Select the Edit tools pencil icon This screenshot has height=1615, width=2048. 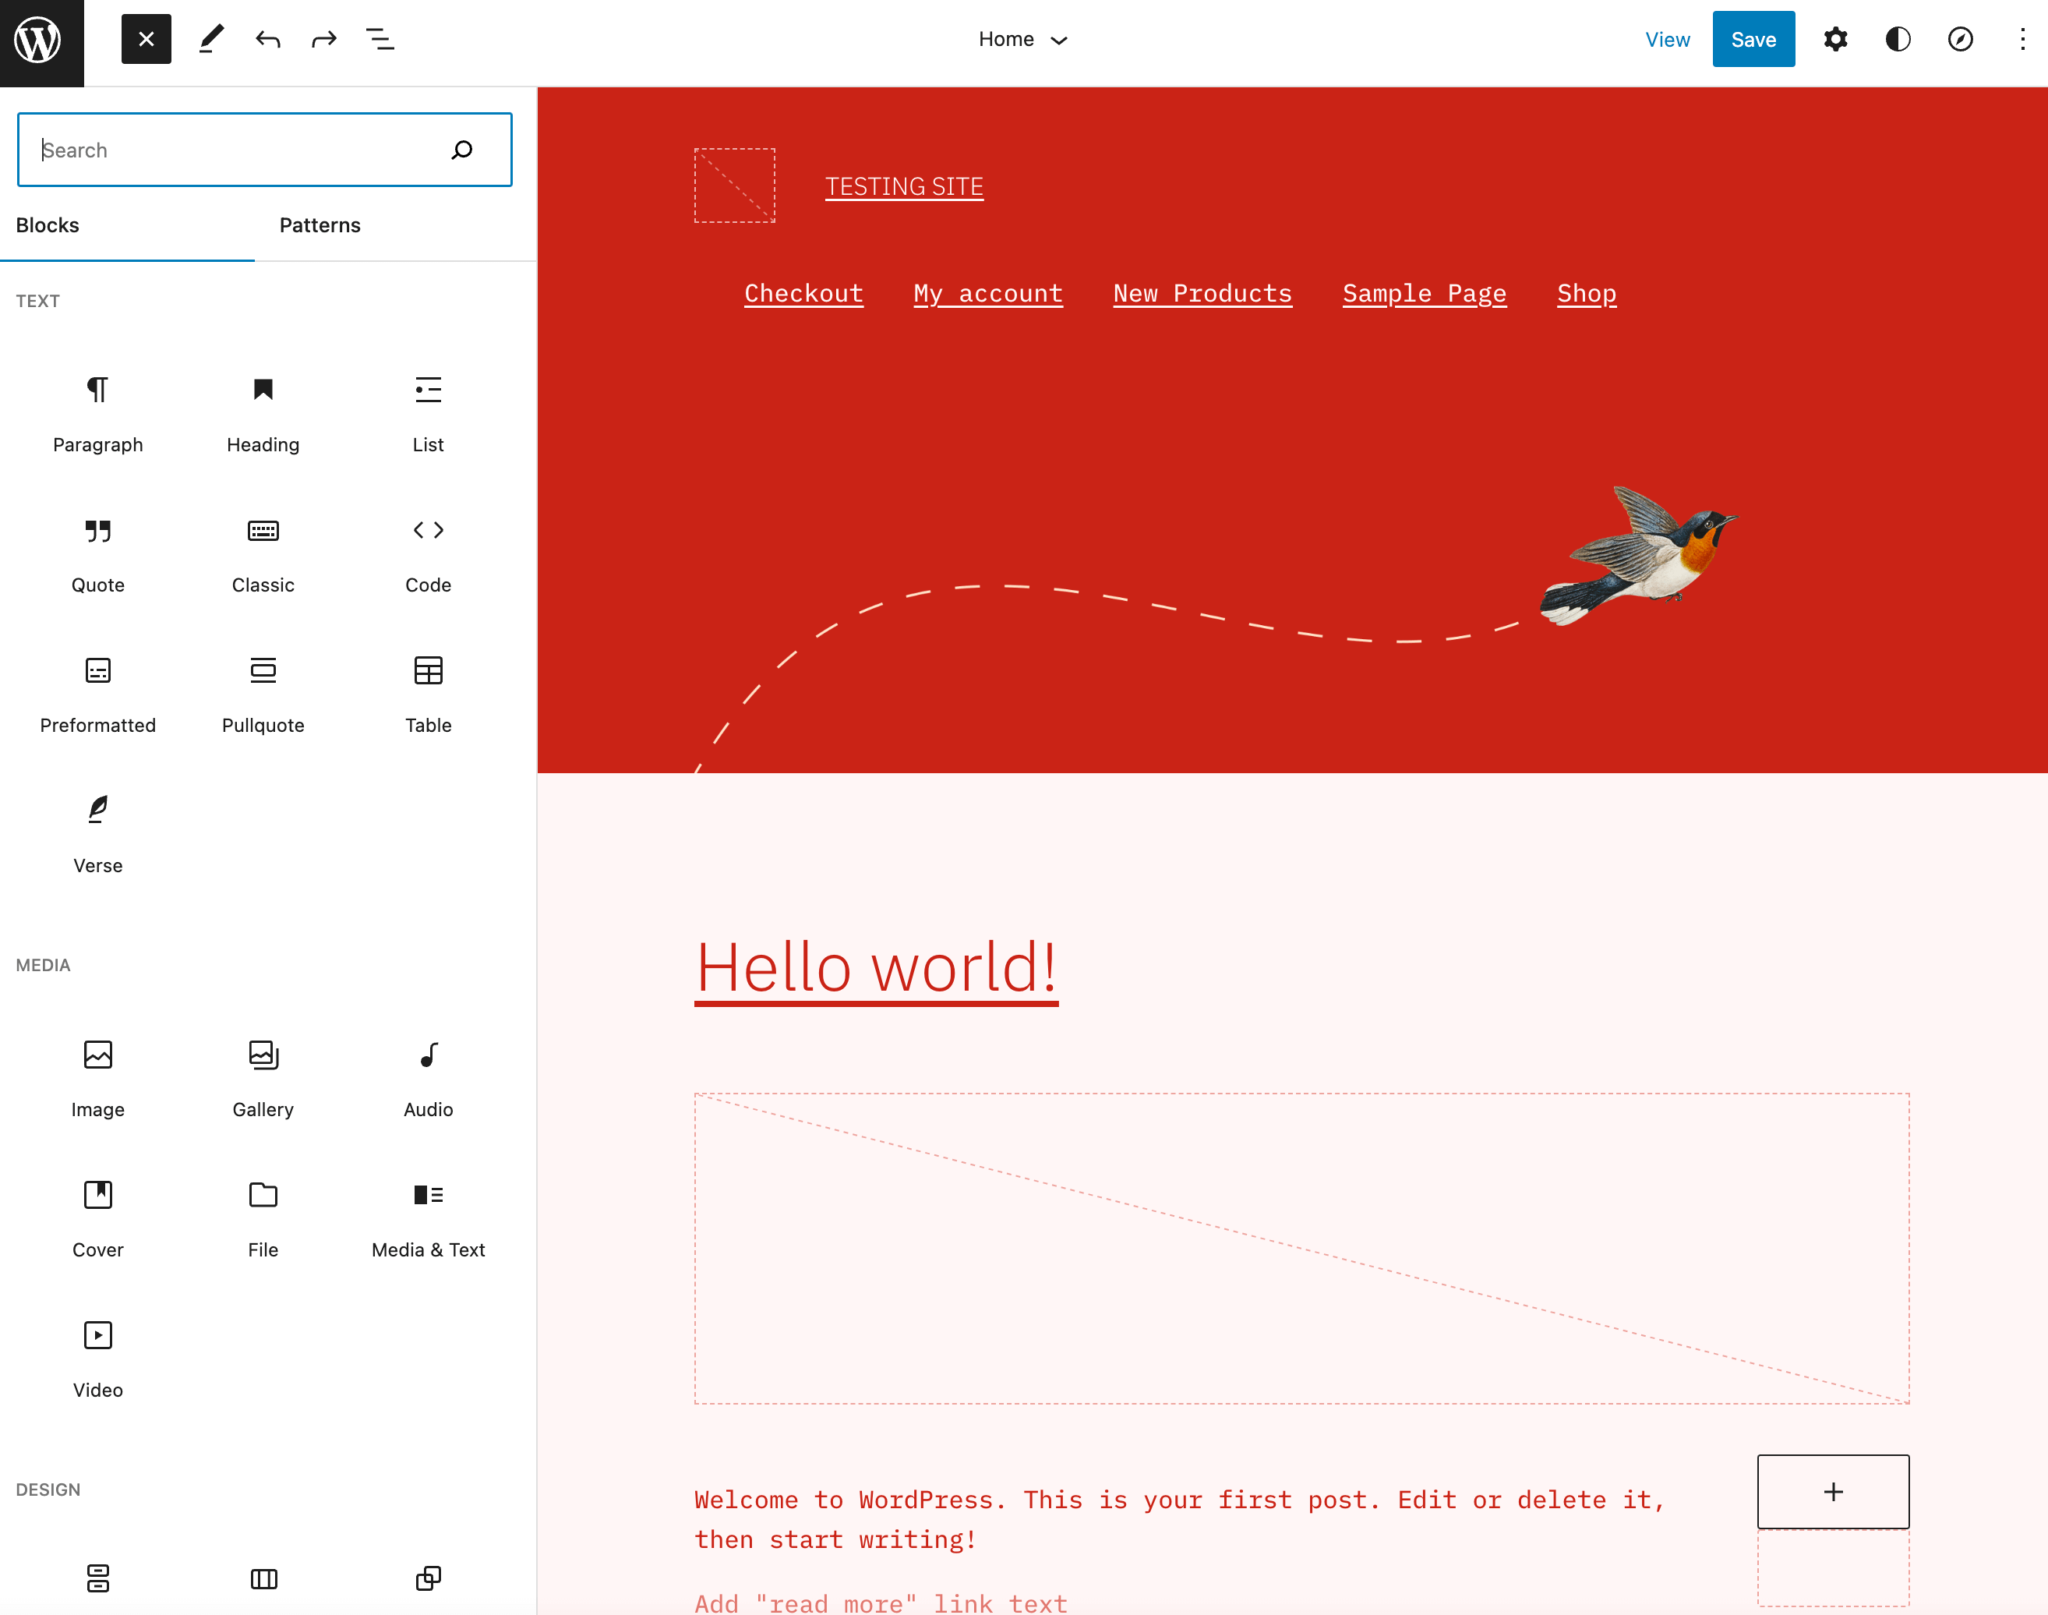point(211,39)
